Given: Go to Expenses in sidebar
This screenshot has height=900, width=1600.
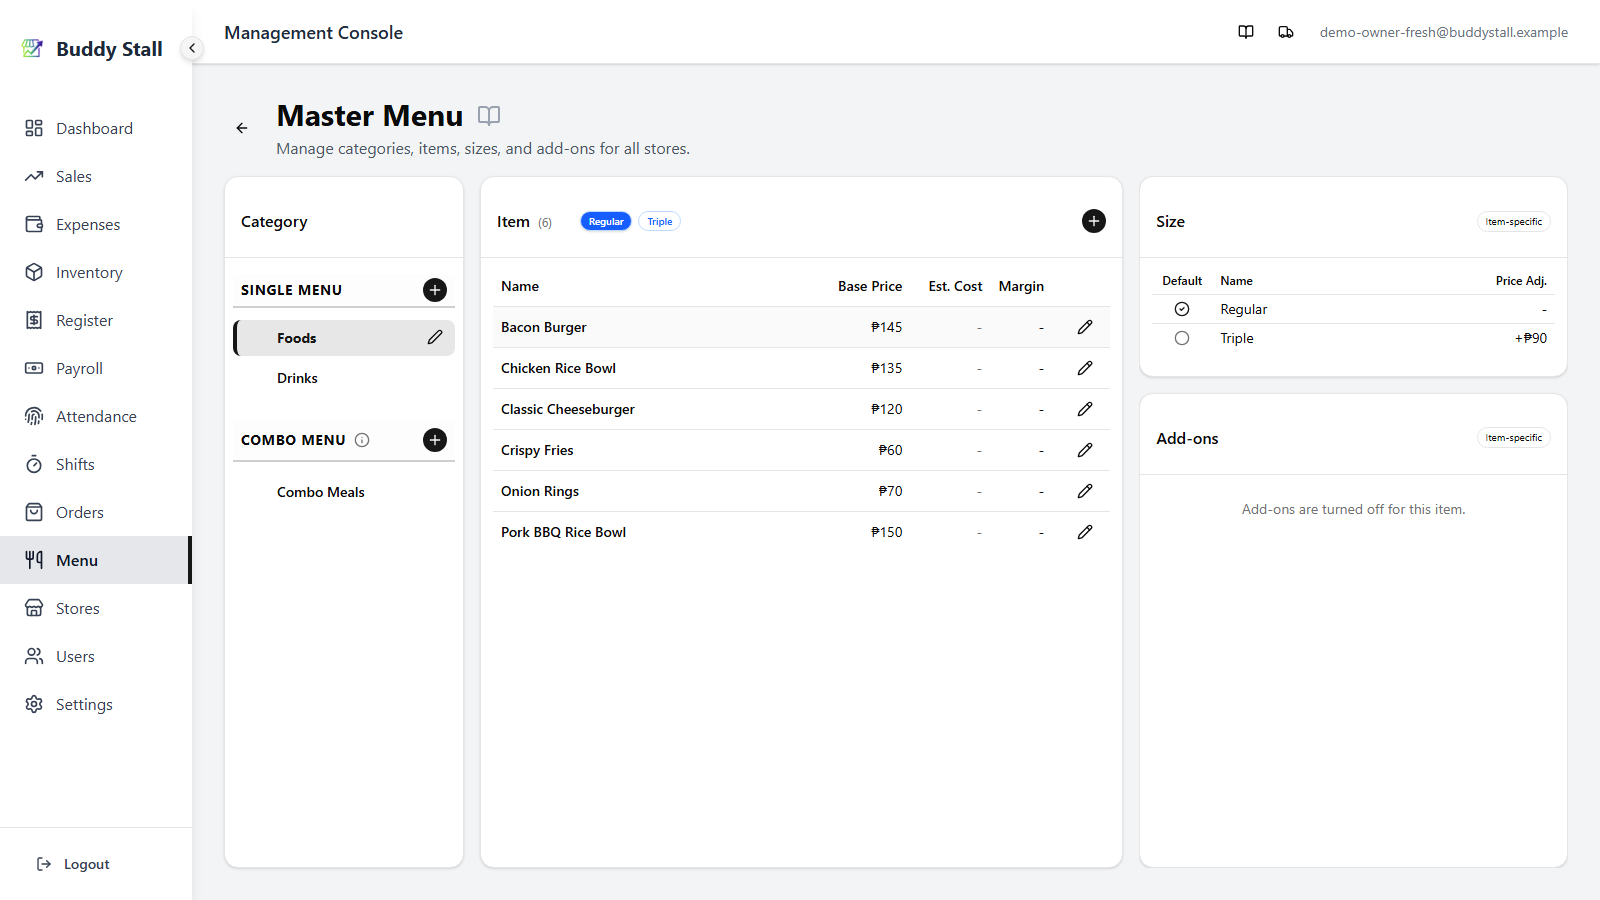Looking at the screenshot, I should tap(95, 224).
